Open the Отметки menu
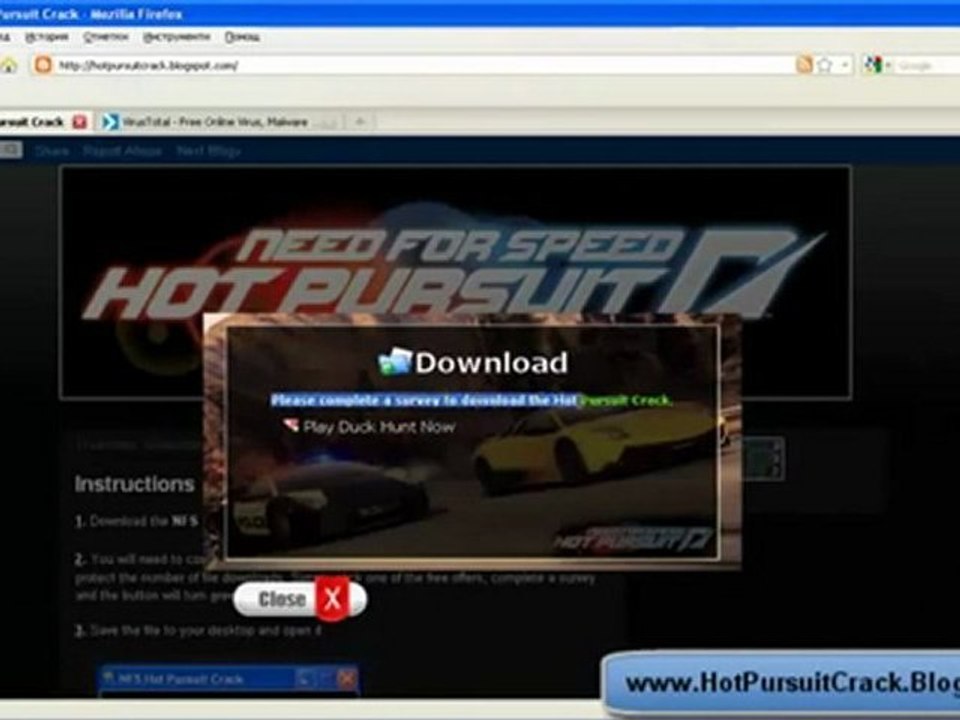The width and height of the screenshot is (960, 720). tap(106, 37)
